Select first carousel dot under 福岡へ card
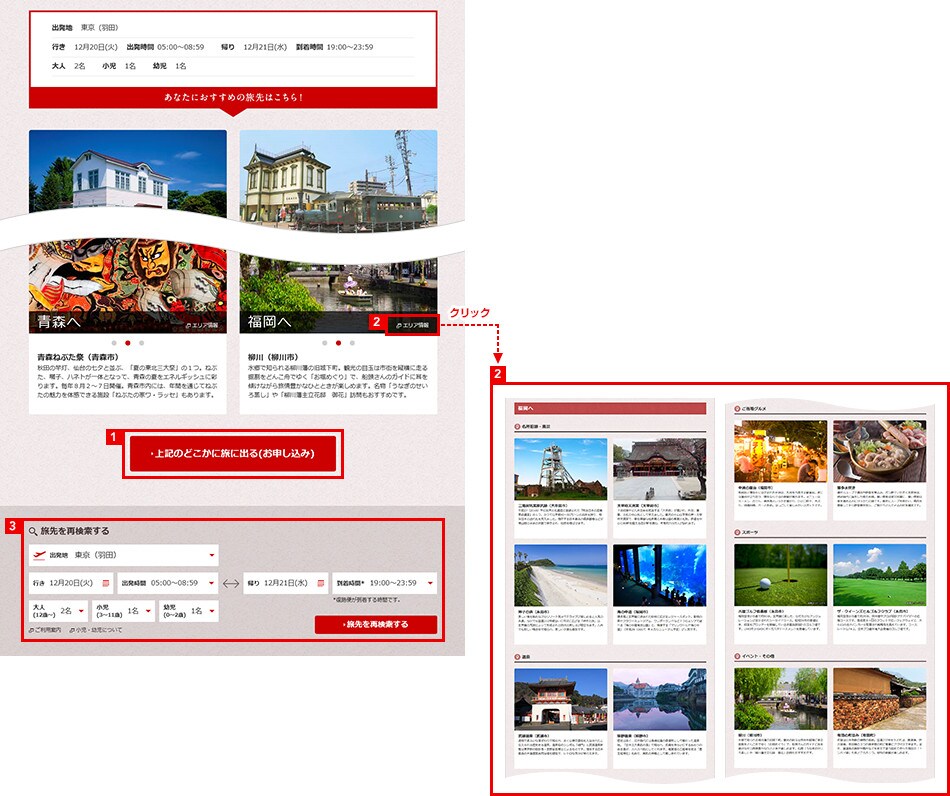 [324, 343]
